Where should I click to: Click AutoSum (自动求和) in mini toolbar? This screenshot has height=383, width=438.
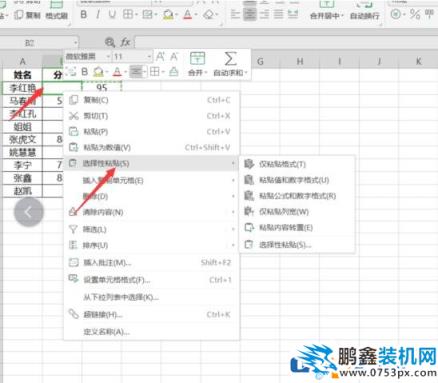point(230,64)
